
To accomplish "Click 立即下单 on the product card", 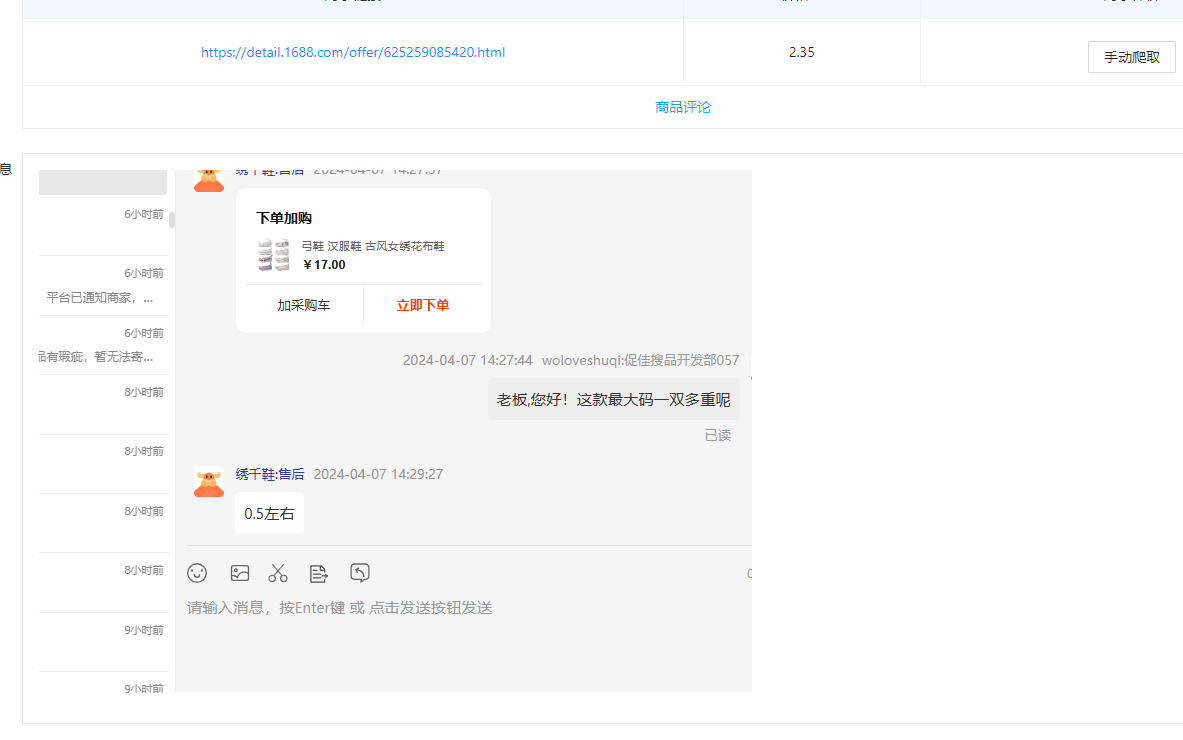I will (x=422, y=305).
